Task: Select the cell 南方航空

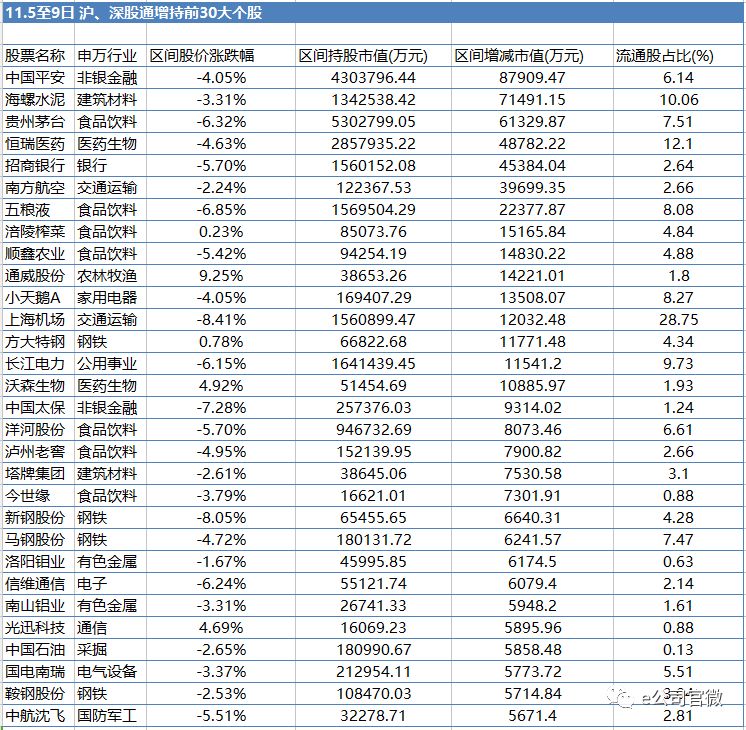Action: 35,187
